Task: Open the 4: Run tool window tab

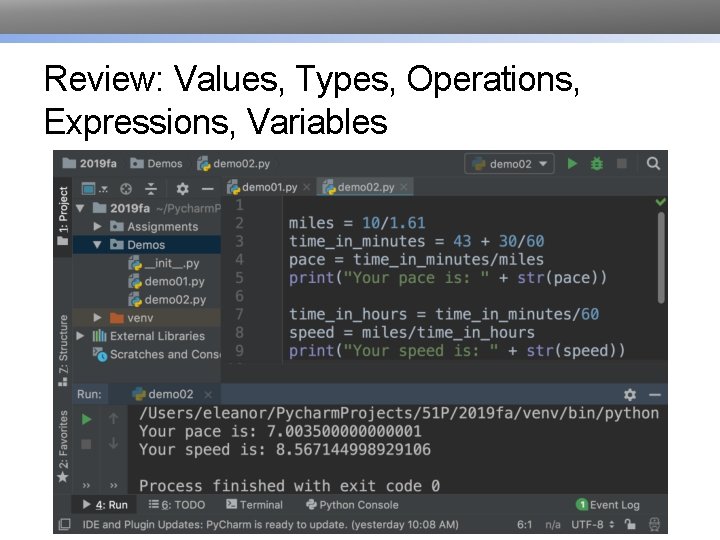Action: tap(105, 505)
